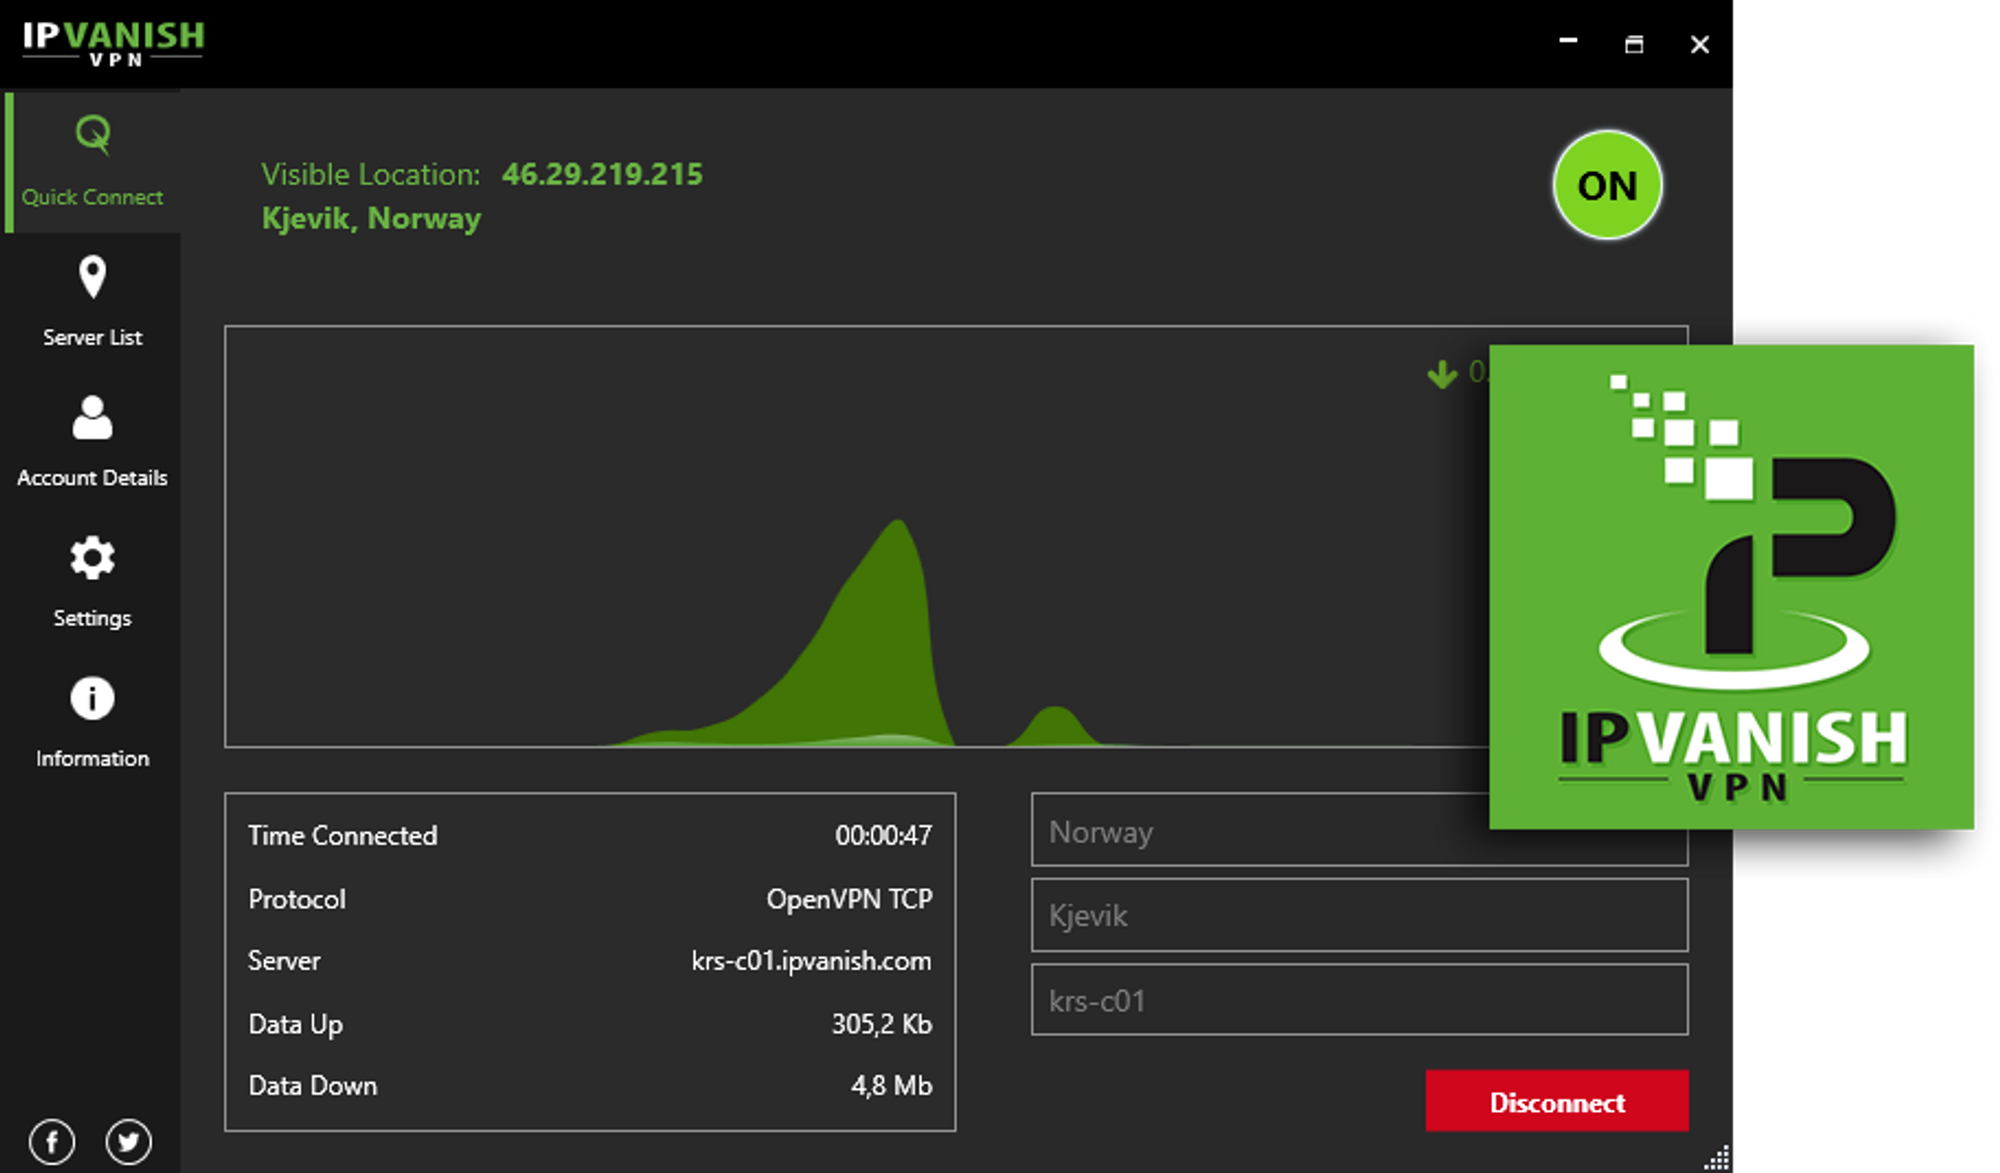Click the green download arrow in graph
The image size is (2000, 1173).
tap(1442, 374)
